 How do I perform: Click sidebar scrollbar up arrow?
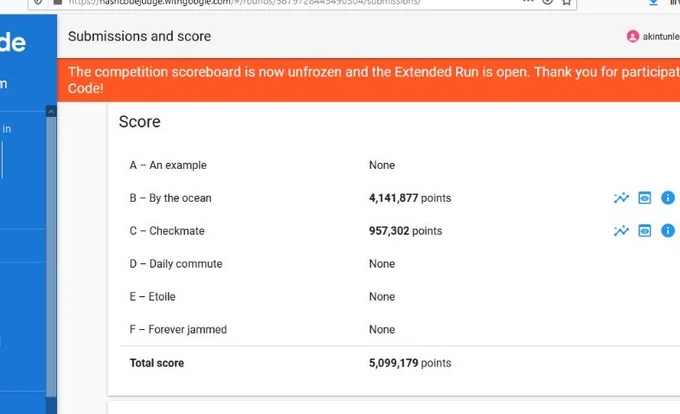tap(51, 111)
